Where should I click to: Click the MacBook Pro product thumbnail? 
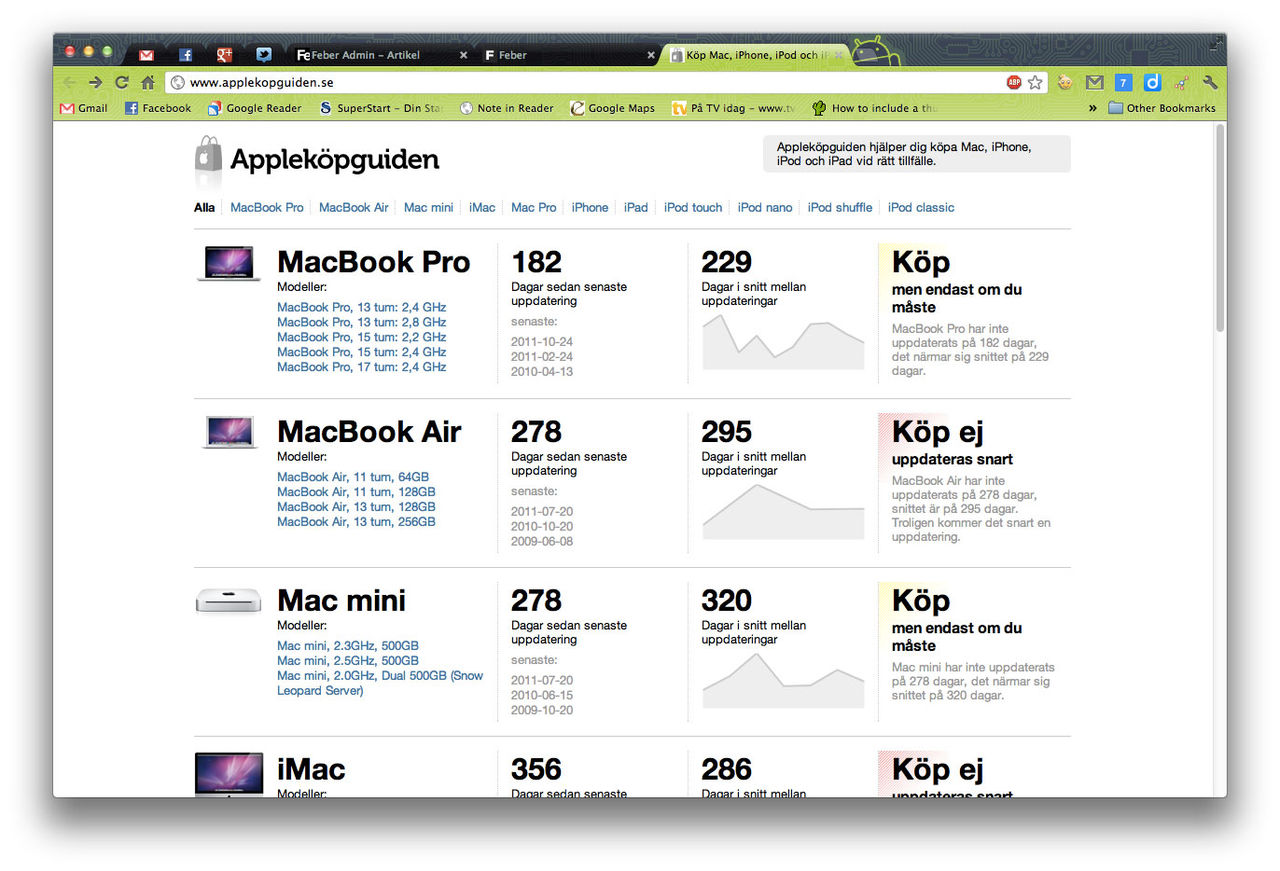(229, 263)
